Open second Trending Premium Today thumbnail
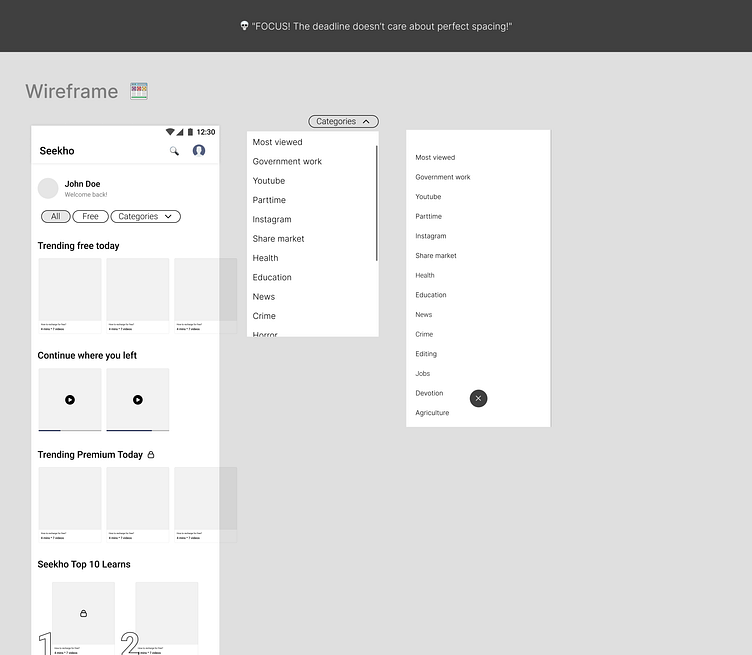The height and width of the screenshot is (655, 752). [138, 499]
